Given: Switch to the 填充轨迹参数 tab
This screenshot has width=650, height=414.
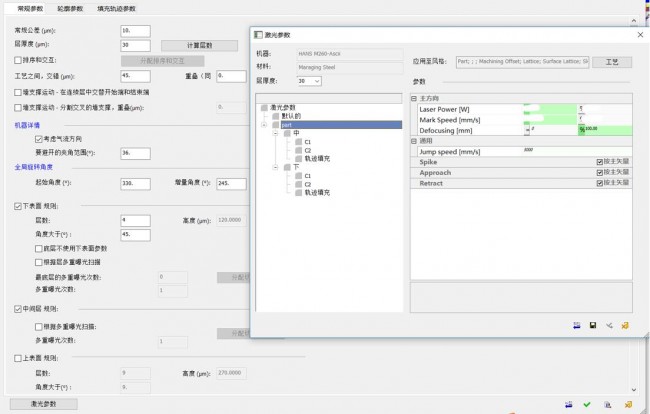Looking at the screenshot, I should point(118,7).
